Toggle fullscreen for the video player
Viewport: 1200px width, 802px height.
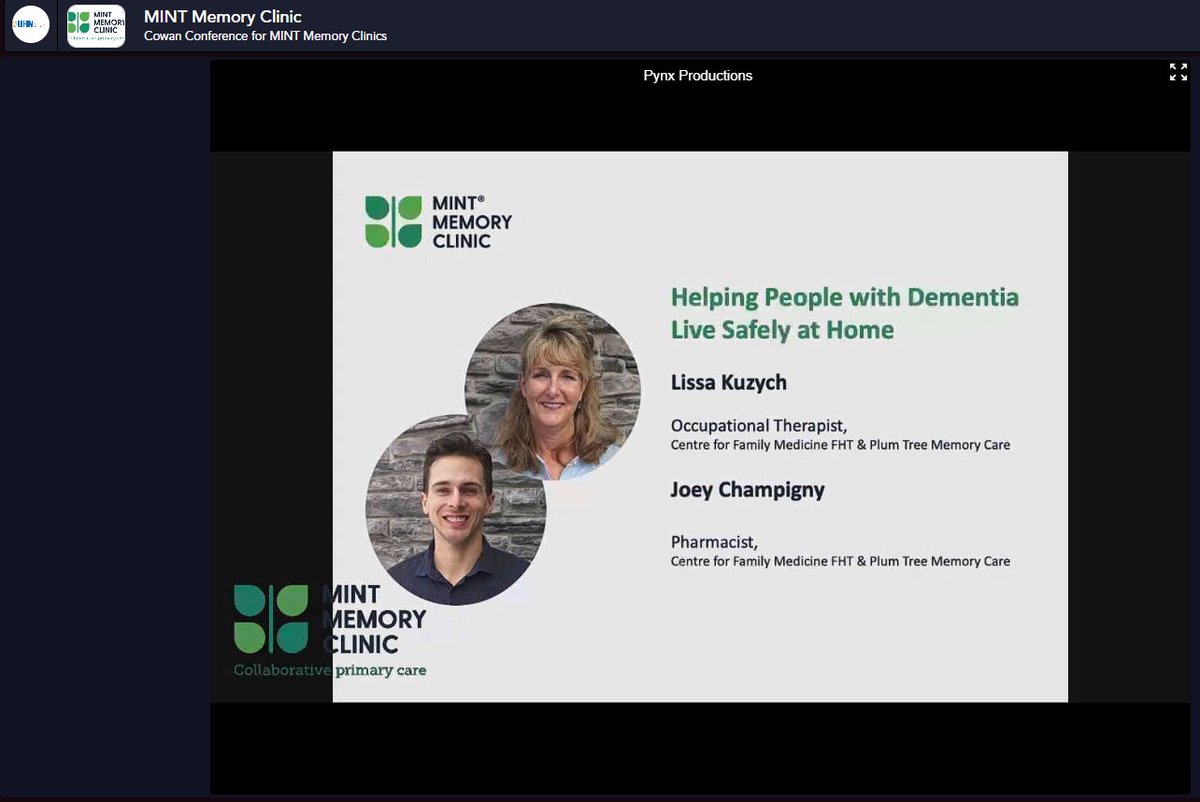pos(1178,72)
